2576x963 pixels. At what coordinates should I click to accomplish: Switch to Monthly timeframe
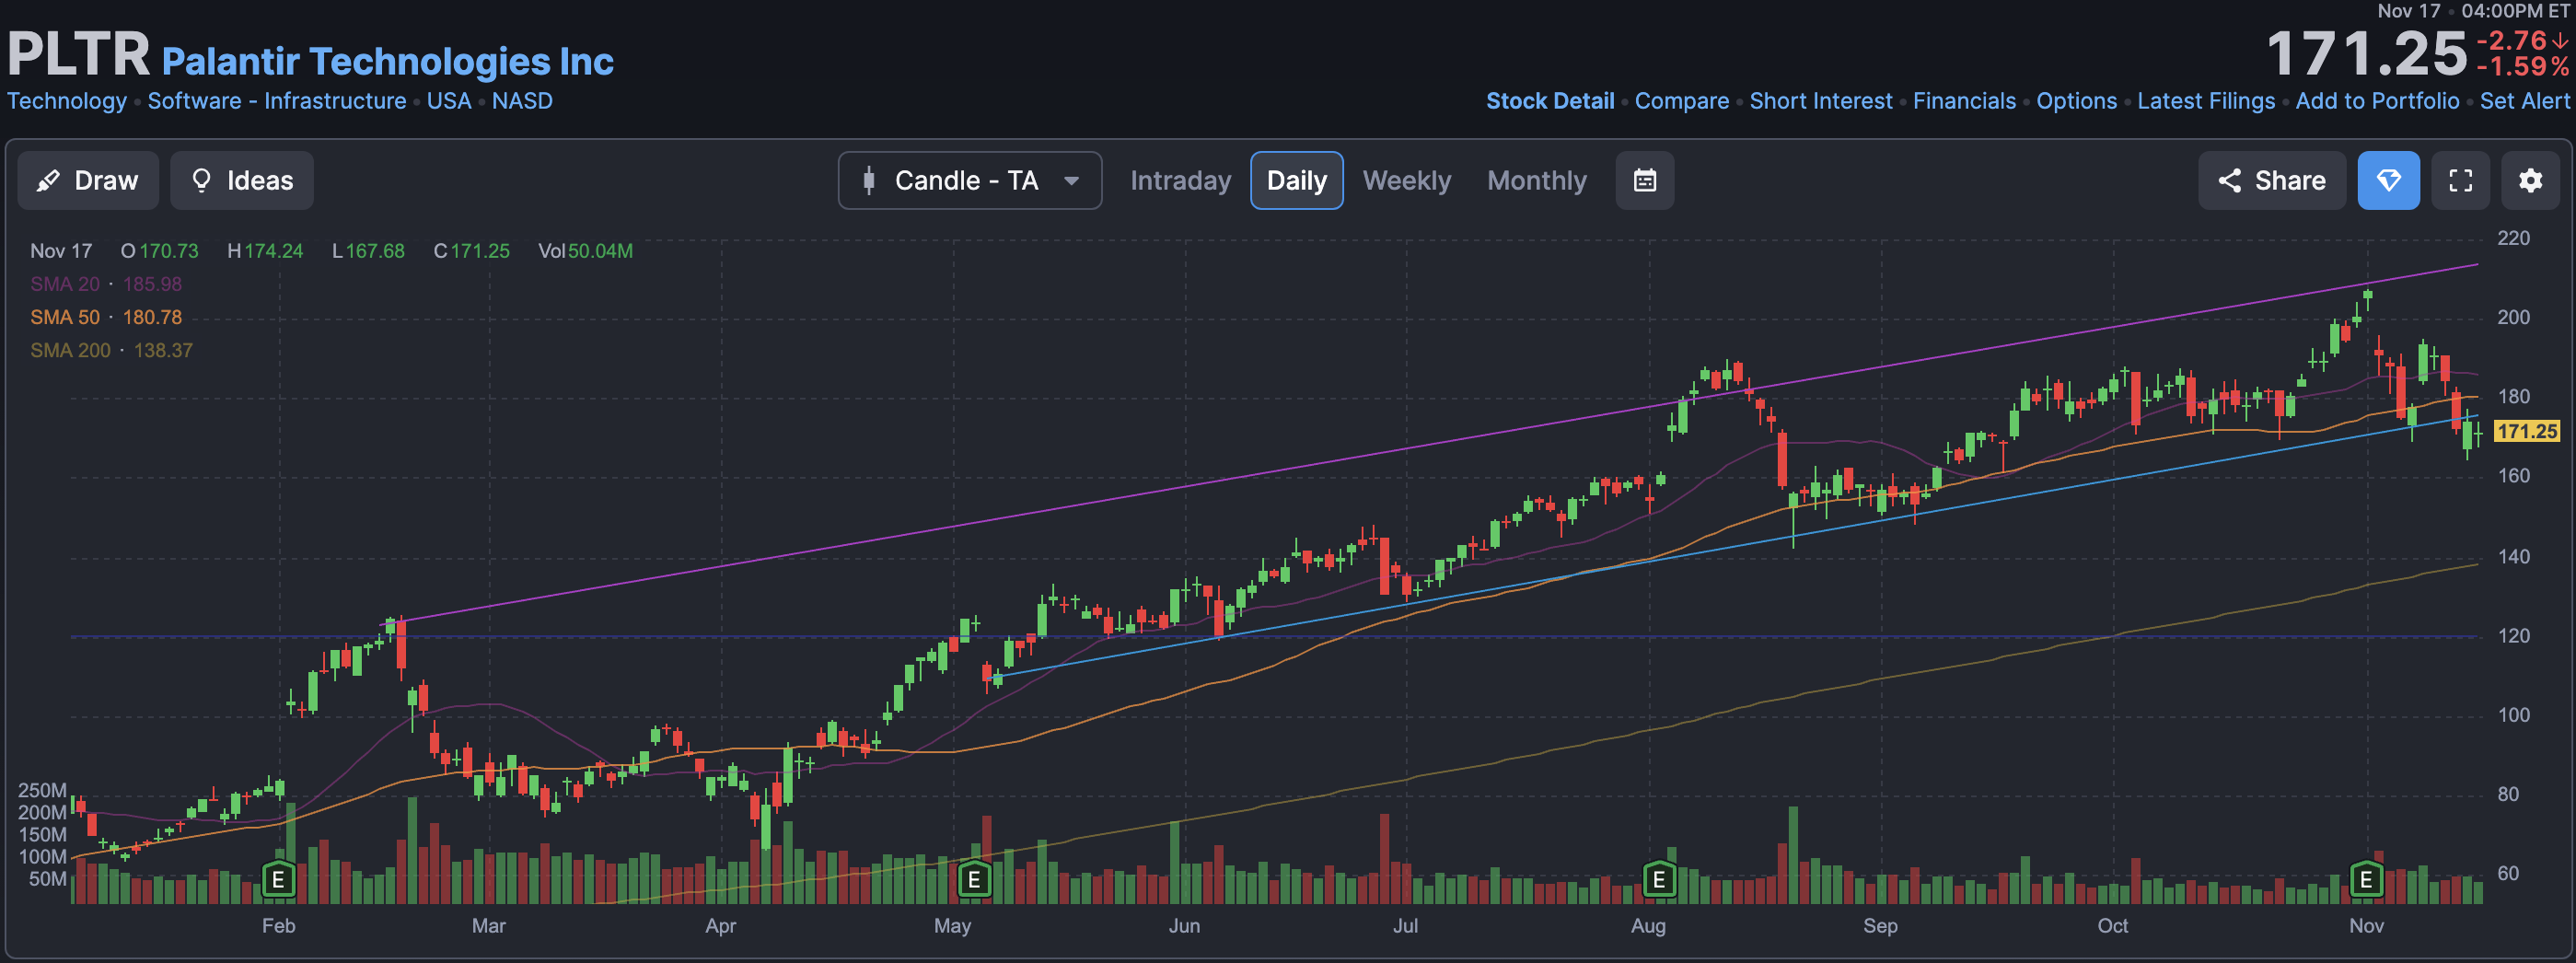pos(1536,180)
